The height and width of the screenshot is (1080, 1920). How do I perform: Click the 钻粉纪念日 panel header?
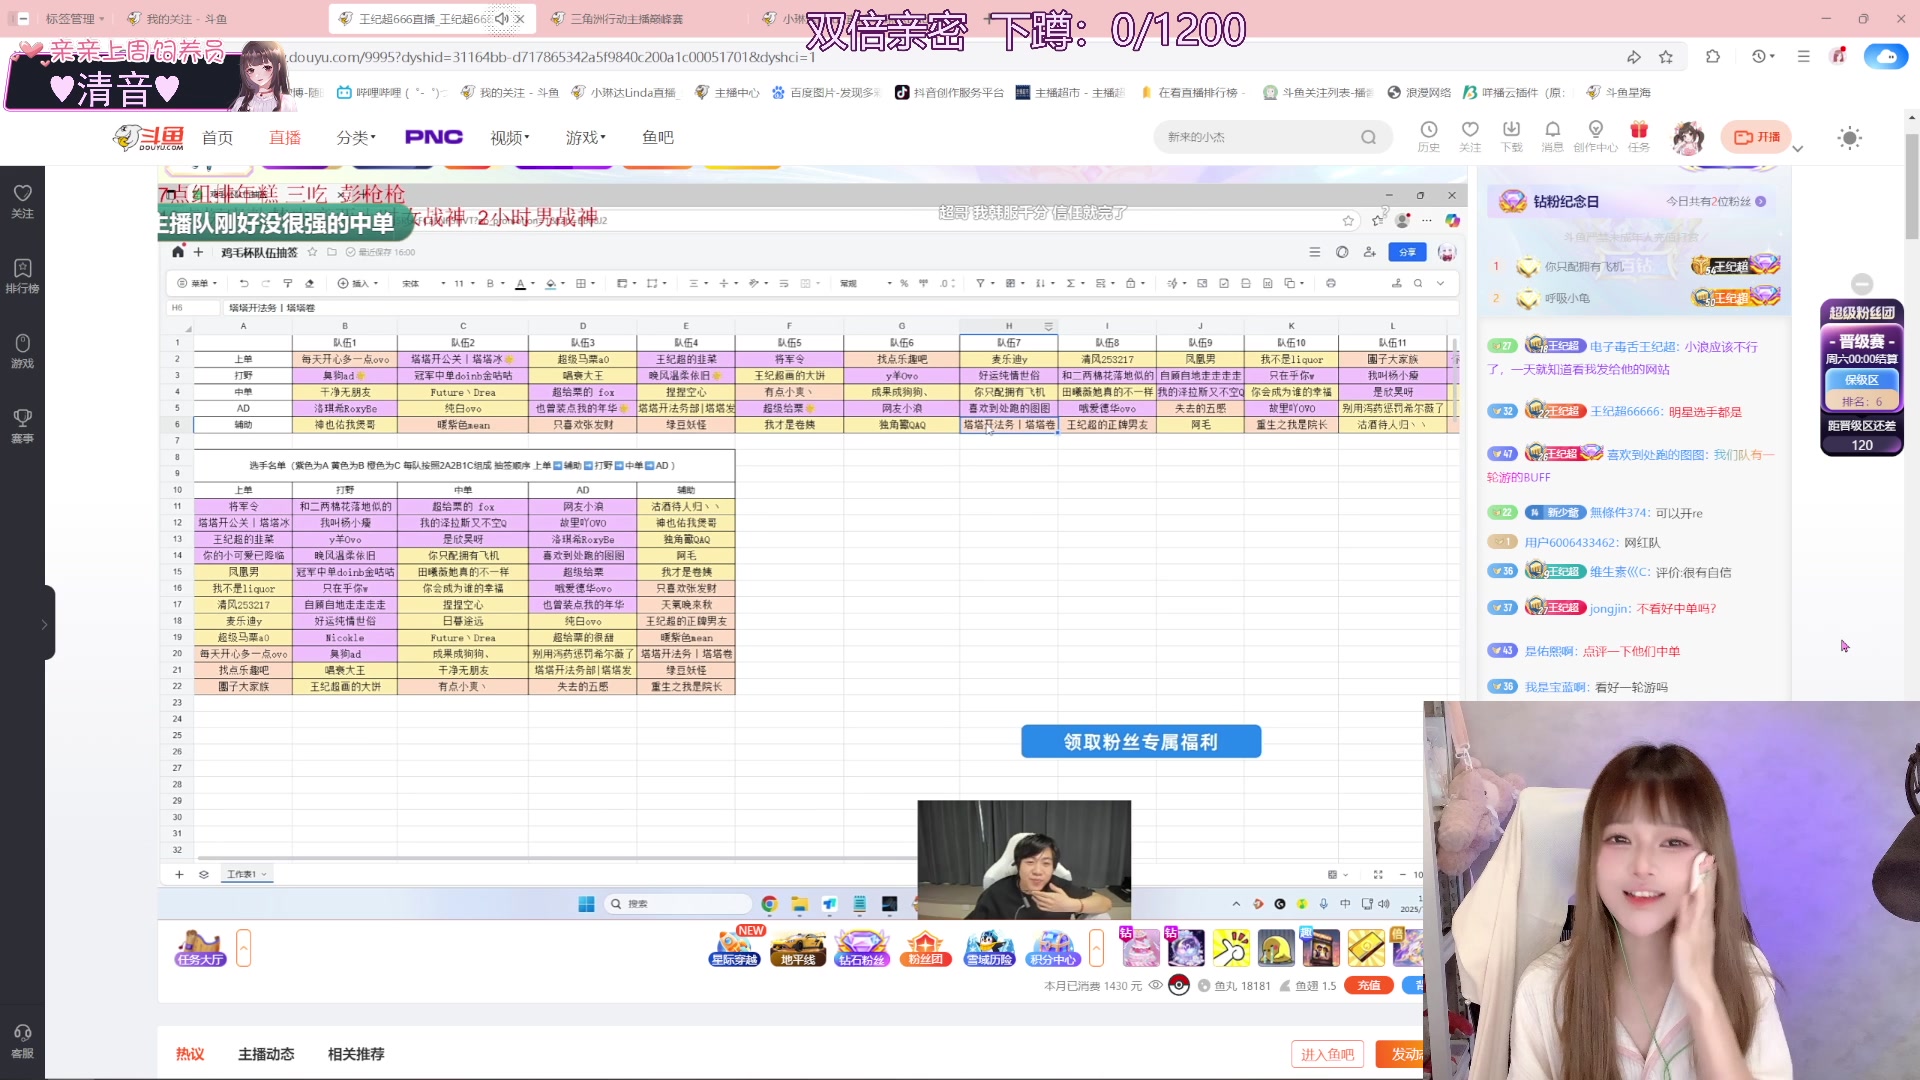[1633, 201]
